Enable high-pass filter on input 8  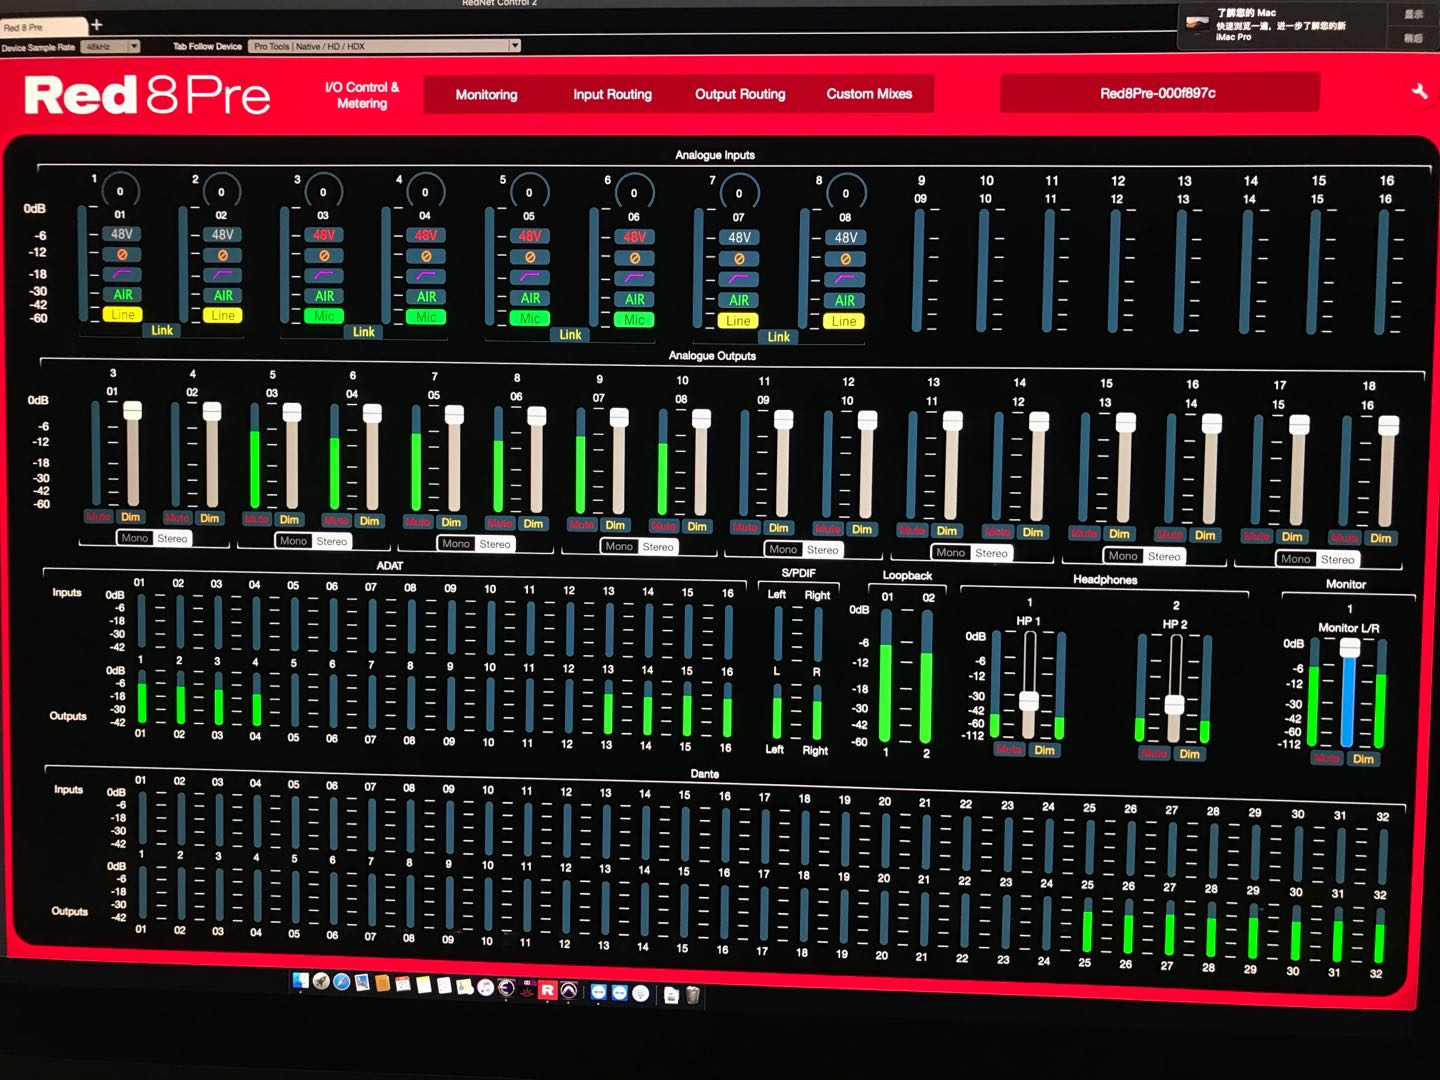point(845,280)
